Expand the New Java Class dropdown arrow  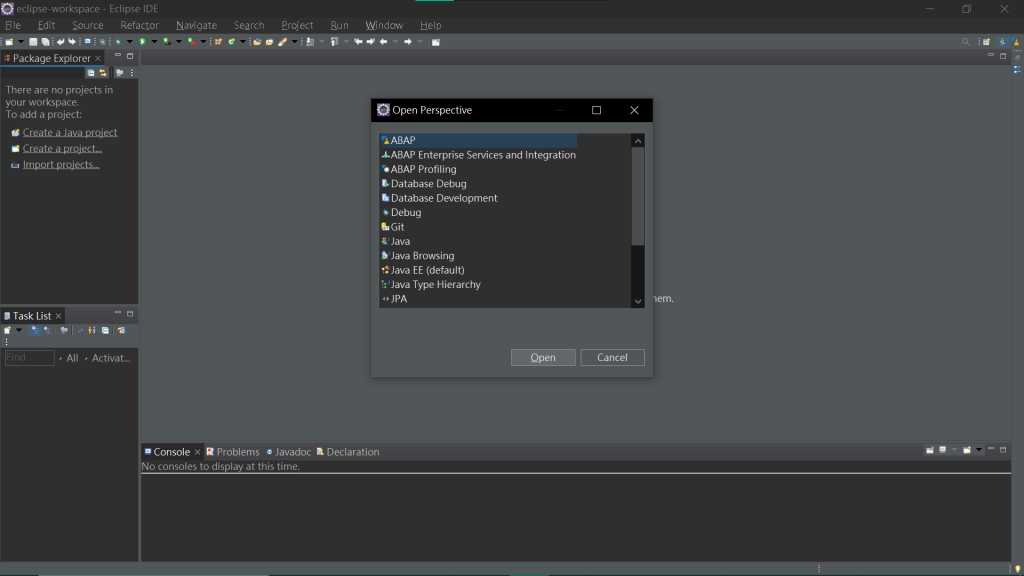tap(243, 42)
